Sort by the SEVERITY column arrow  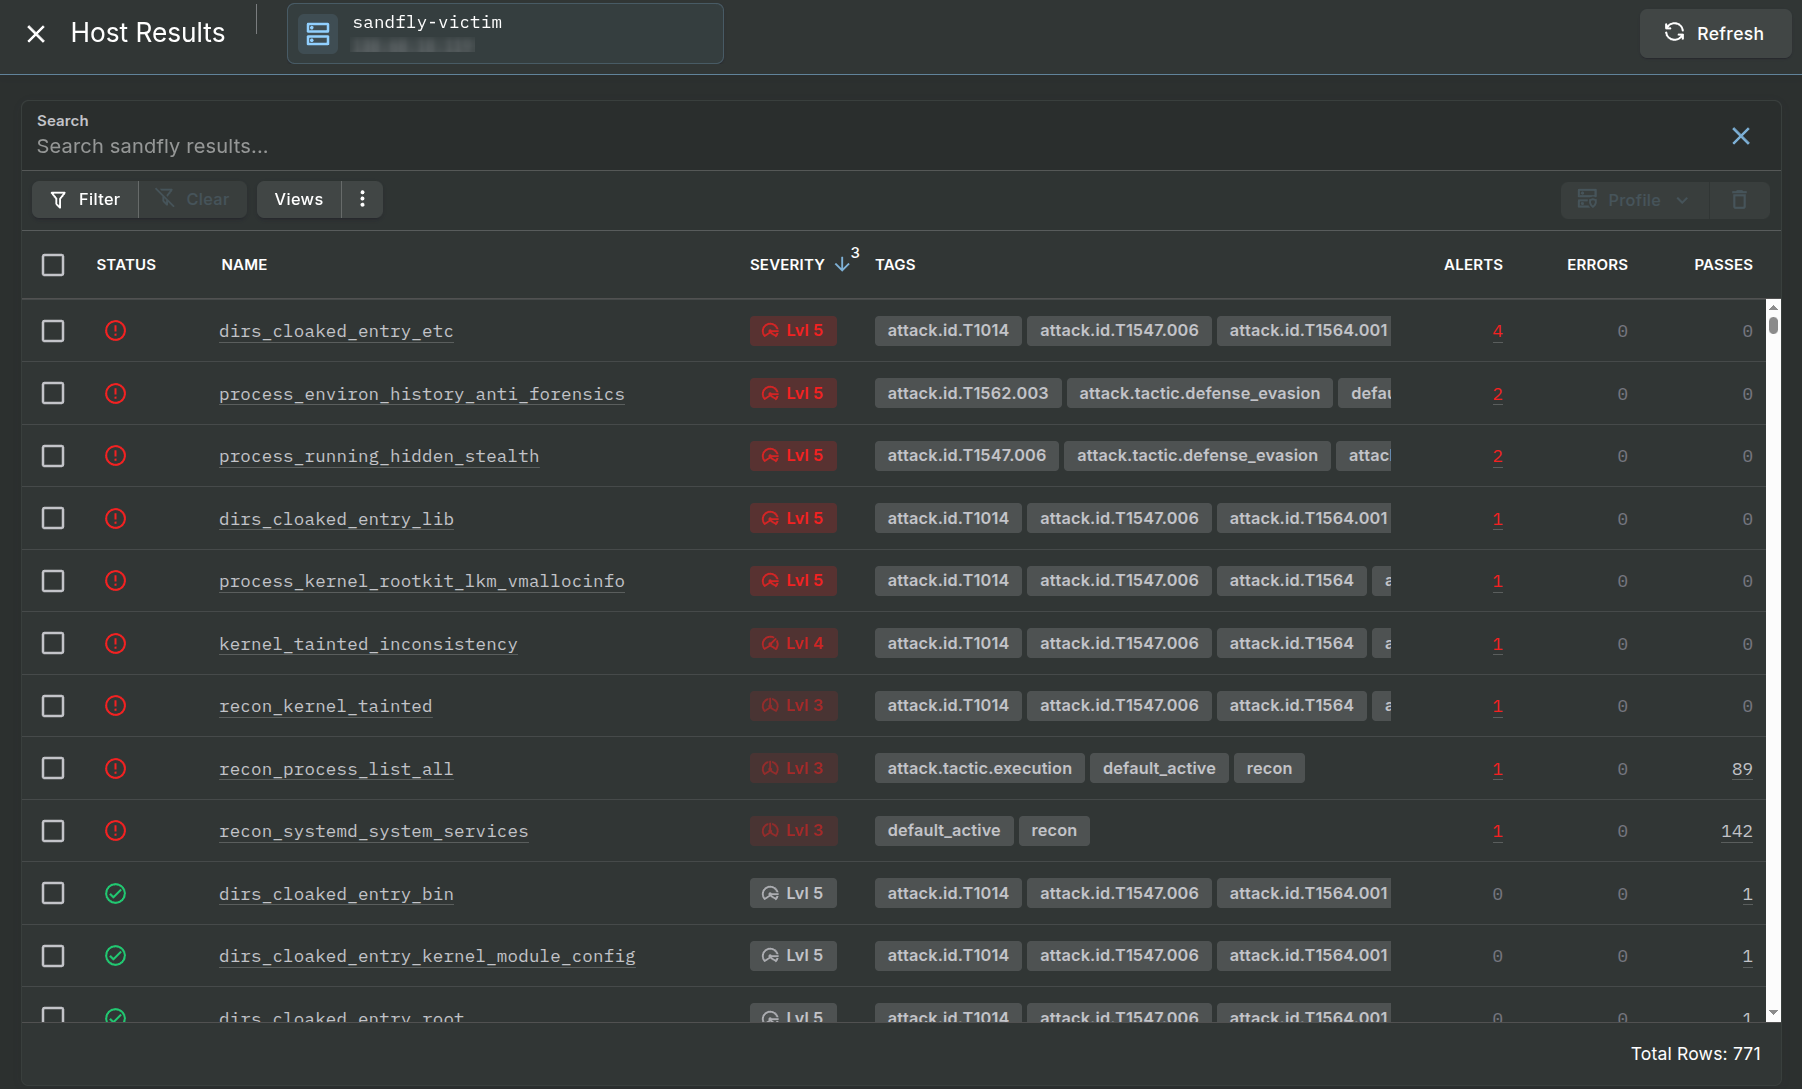click(x=842, y=264)
